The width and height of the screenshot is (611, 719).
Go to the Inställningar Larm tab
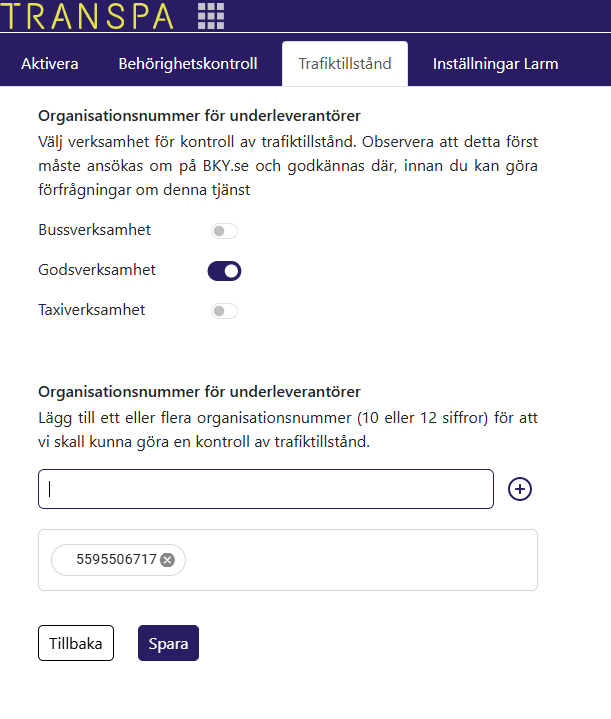[x=495, y=64]
